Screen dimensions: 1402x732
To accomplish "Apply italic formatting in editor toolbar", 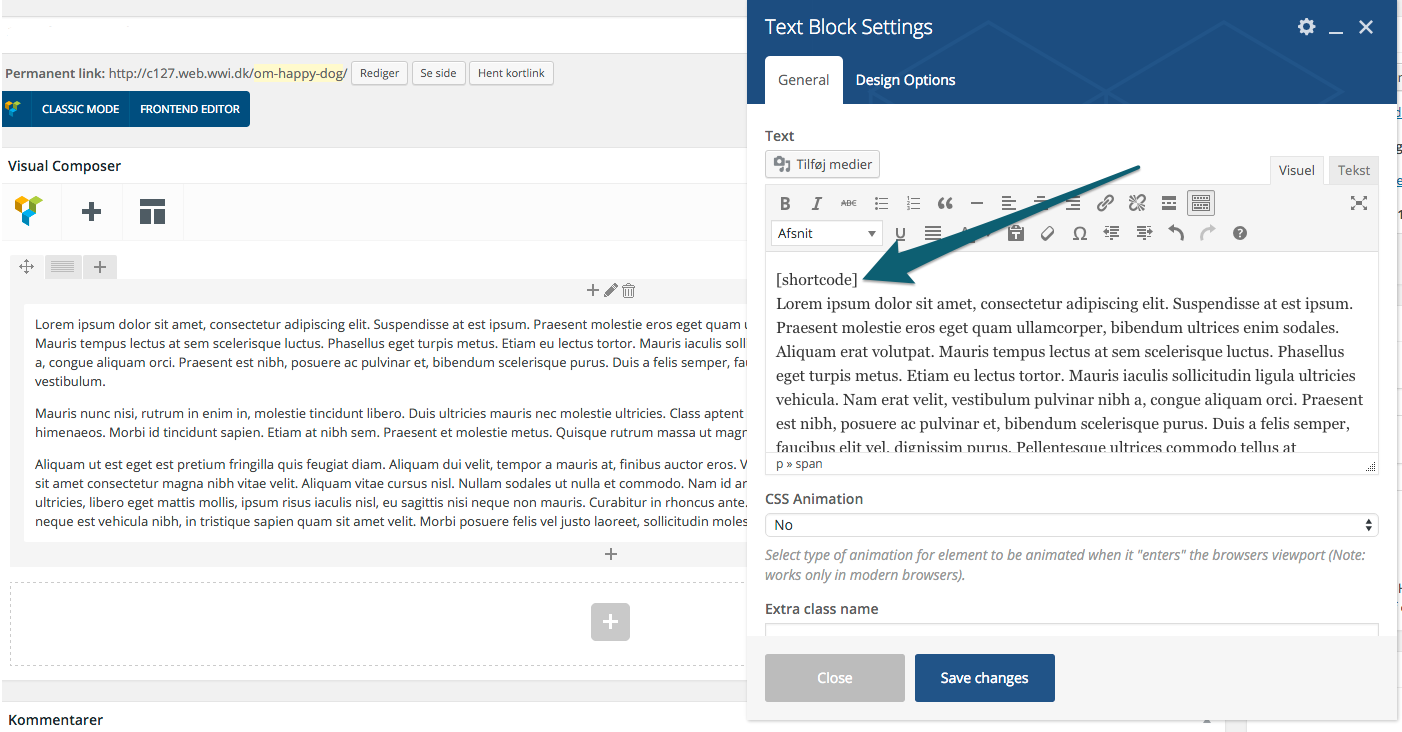I will click(x=816, y=204).
